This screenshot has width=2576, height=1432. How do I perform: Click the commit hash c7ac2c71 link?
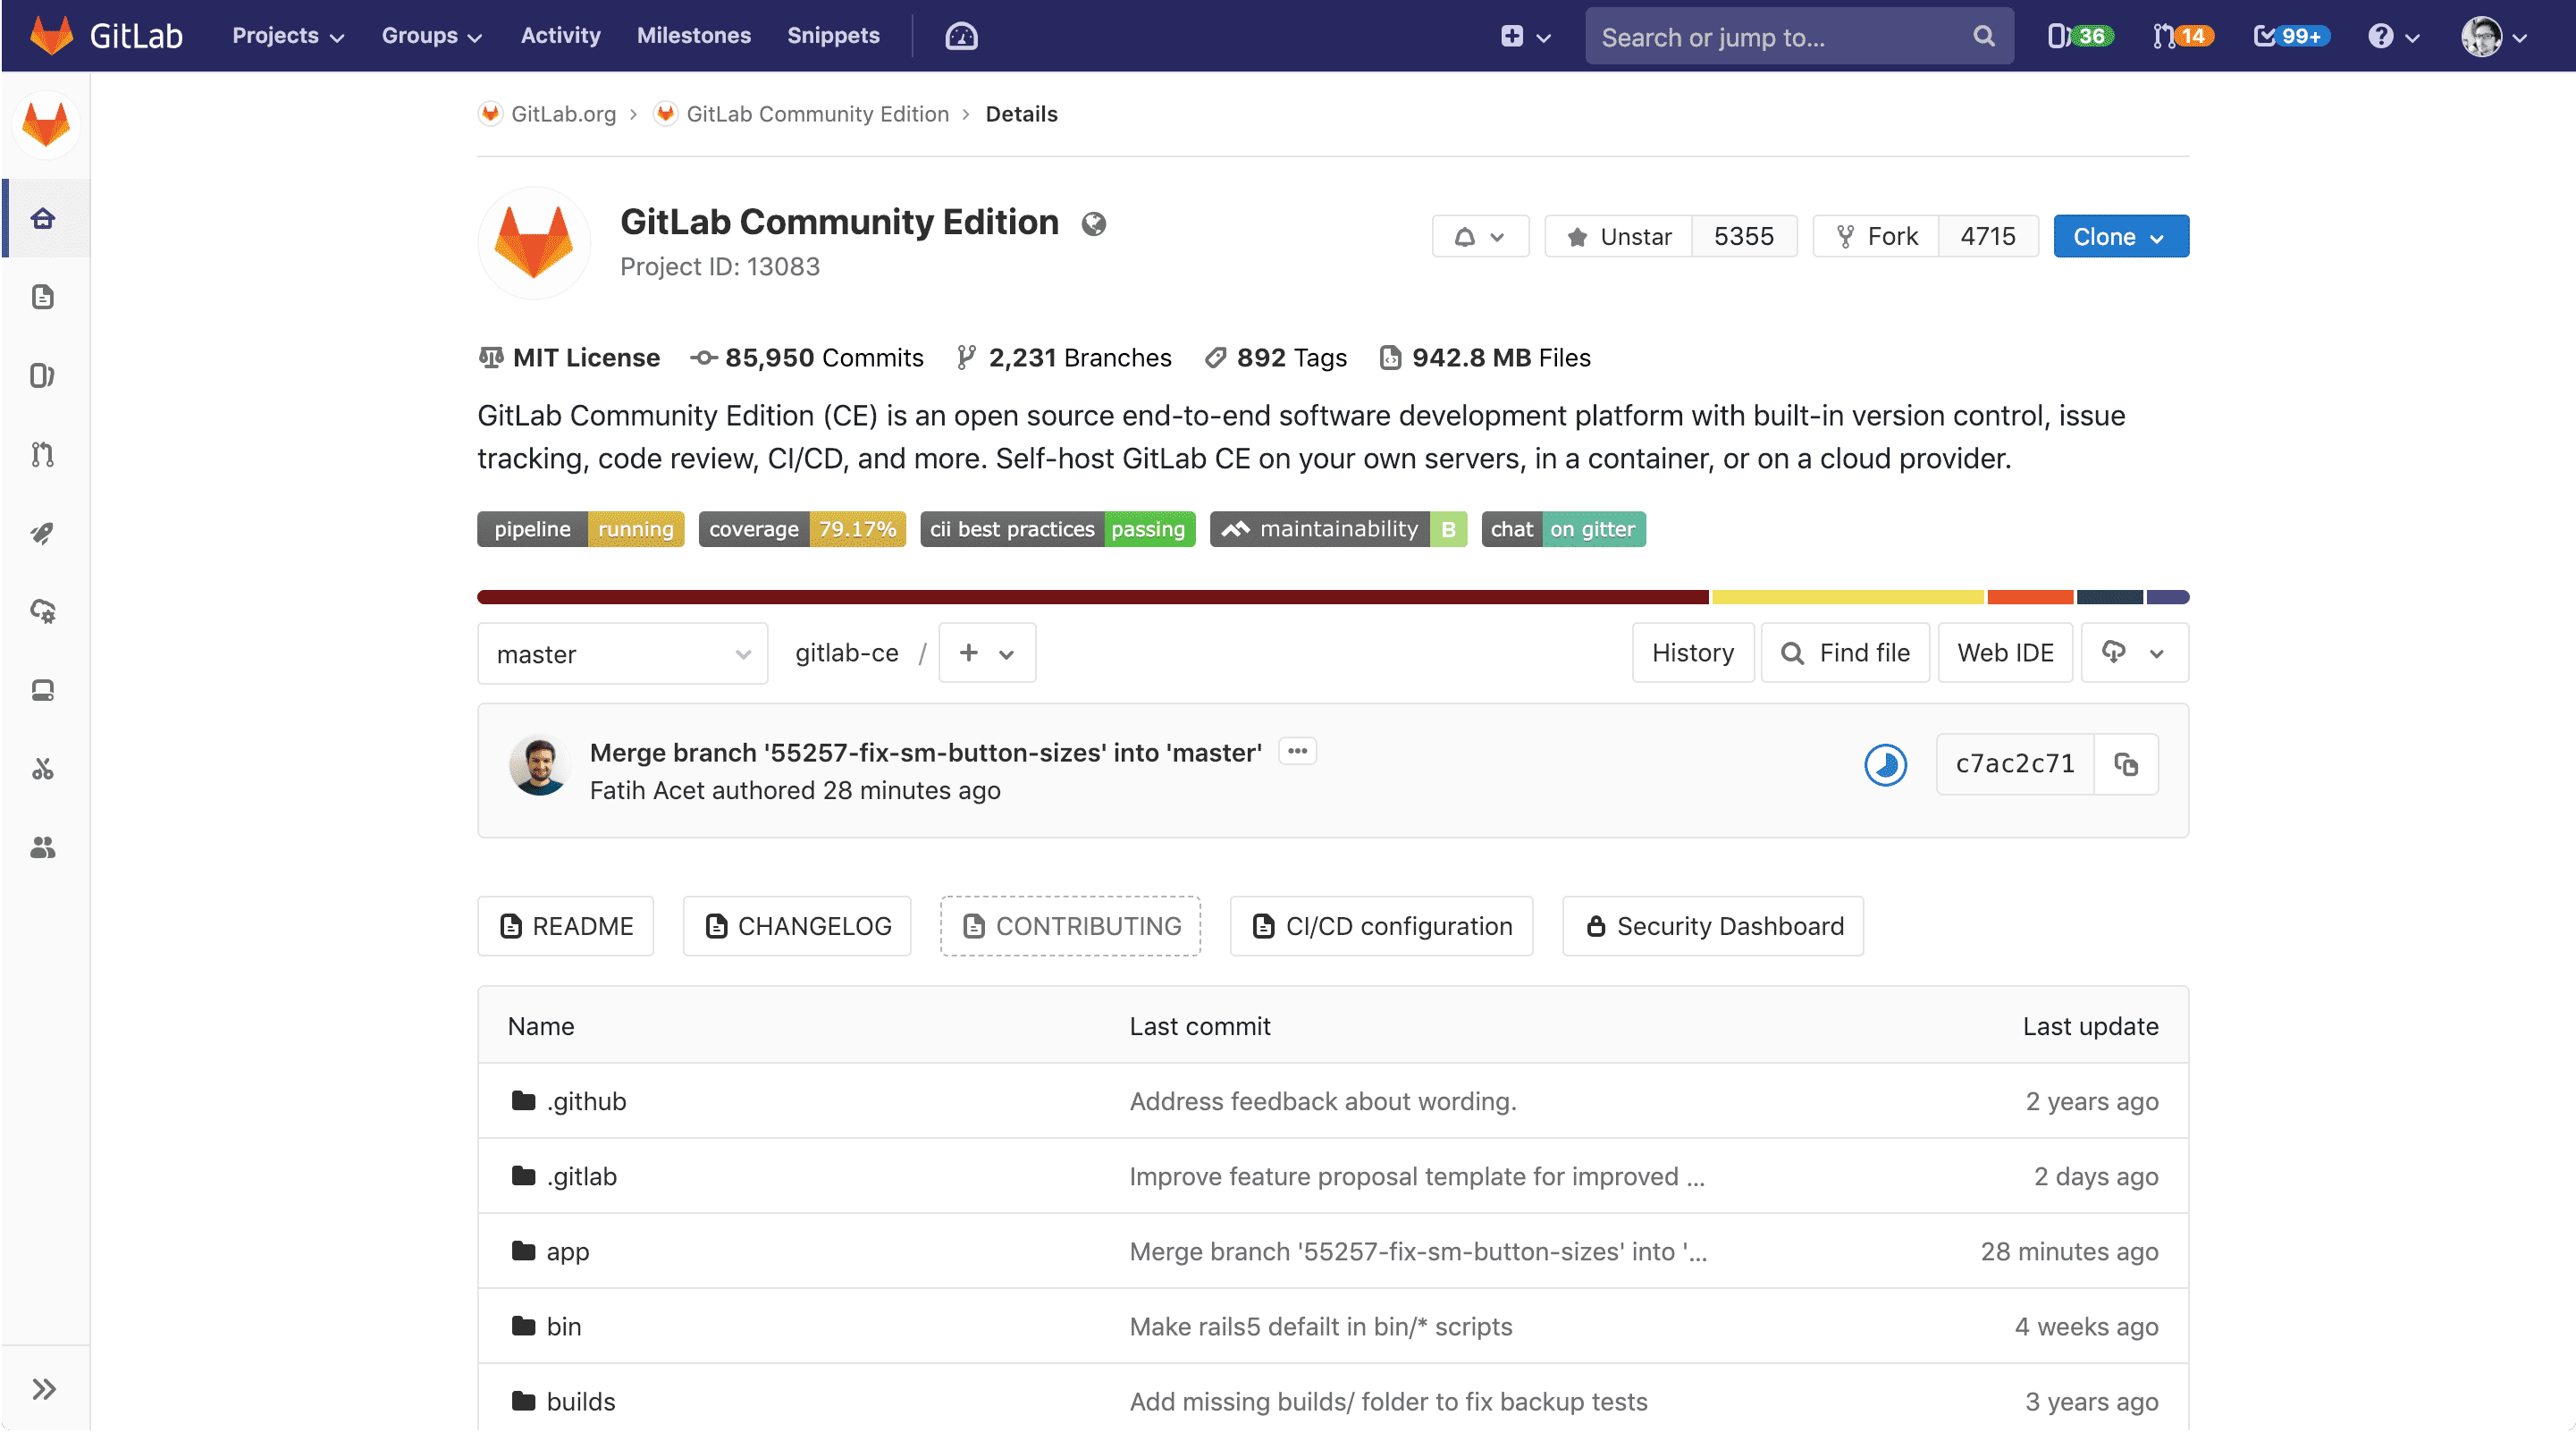[2016, 763]
